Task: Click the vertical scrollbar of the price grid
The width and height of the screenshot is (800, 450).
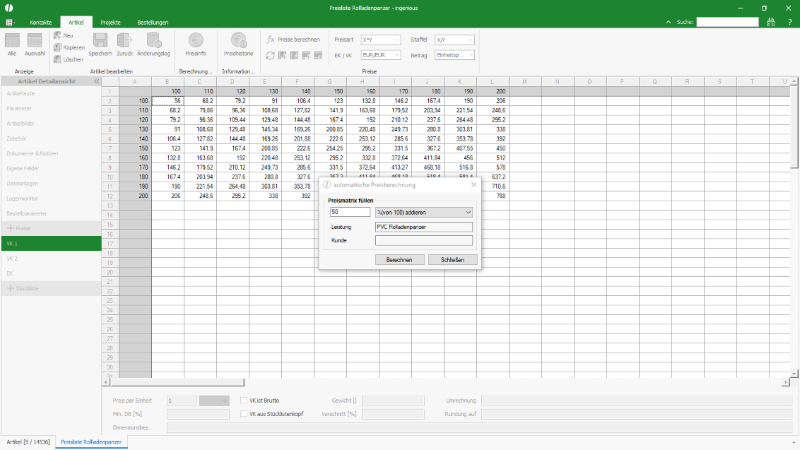Action: [794, 127]
